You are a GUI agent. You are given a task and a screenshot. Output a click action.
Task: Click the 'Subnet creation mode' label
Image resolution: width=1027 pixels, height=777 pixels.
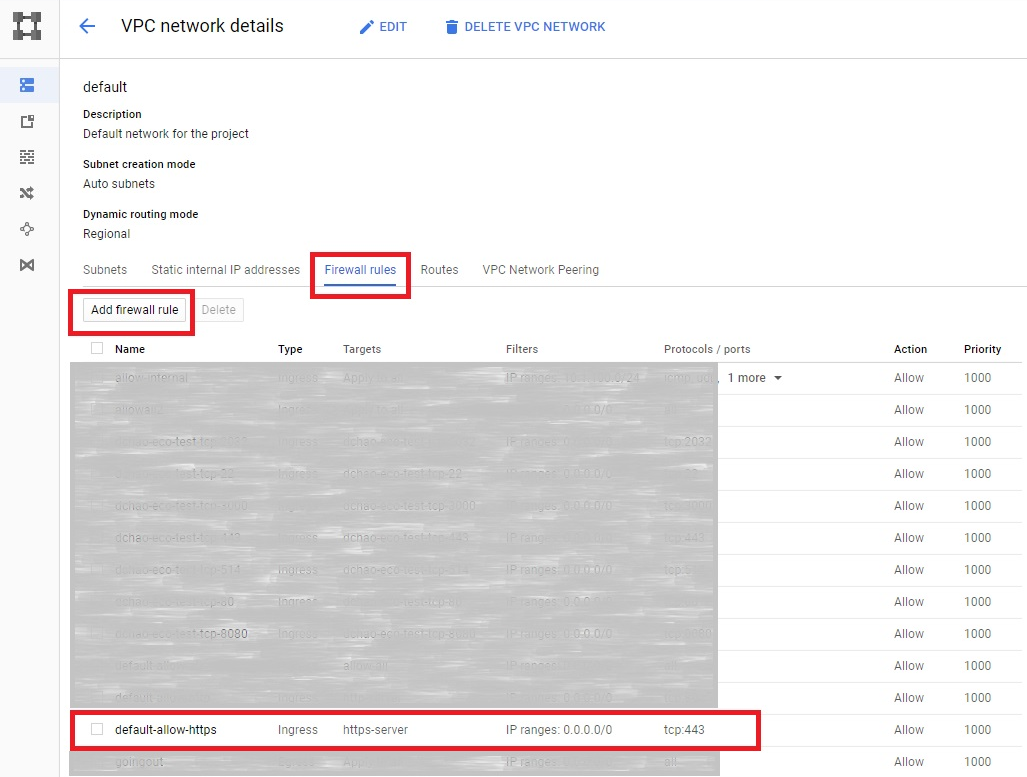click(139, 164)
